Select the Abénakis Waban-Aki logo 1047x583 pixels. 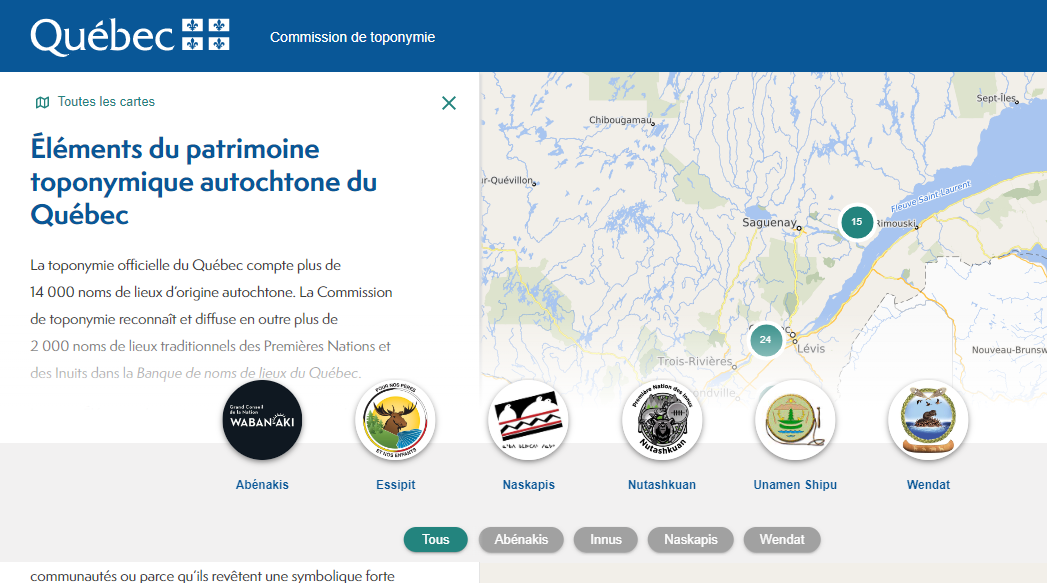(x=262, y=421)
